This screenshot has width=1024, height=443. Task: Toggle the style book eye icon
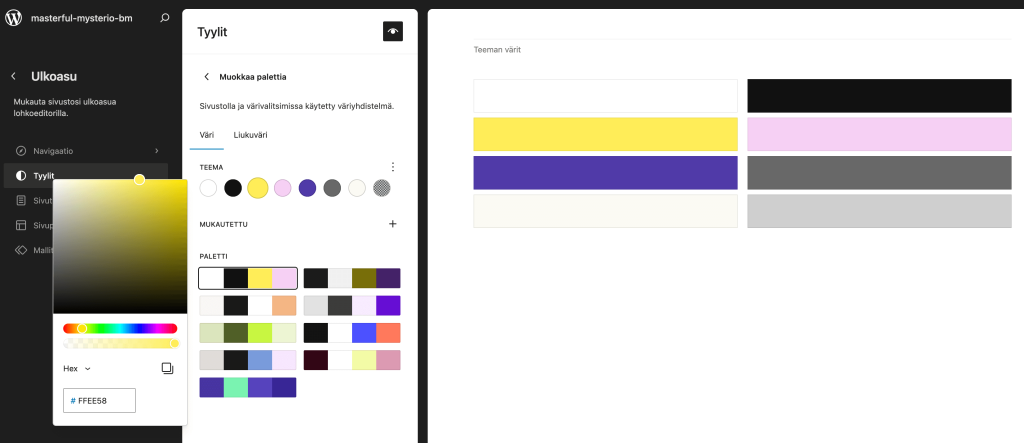pyautogui.click(x=392, y=31)
